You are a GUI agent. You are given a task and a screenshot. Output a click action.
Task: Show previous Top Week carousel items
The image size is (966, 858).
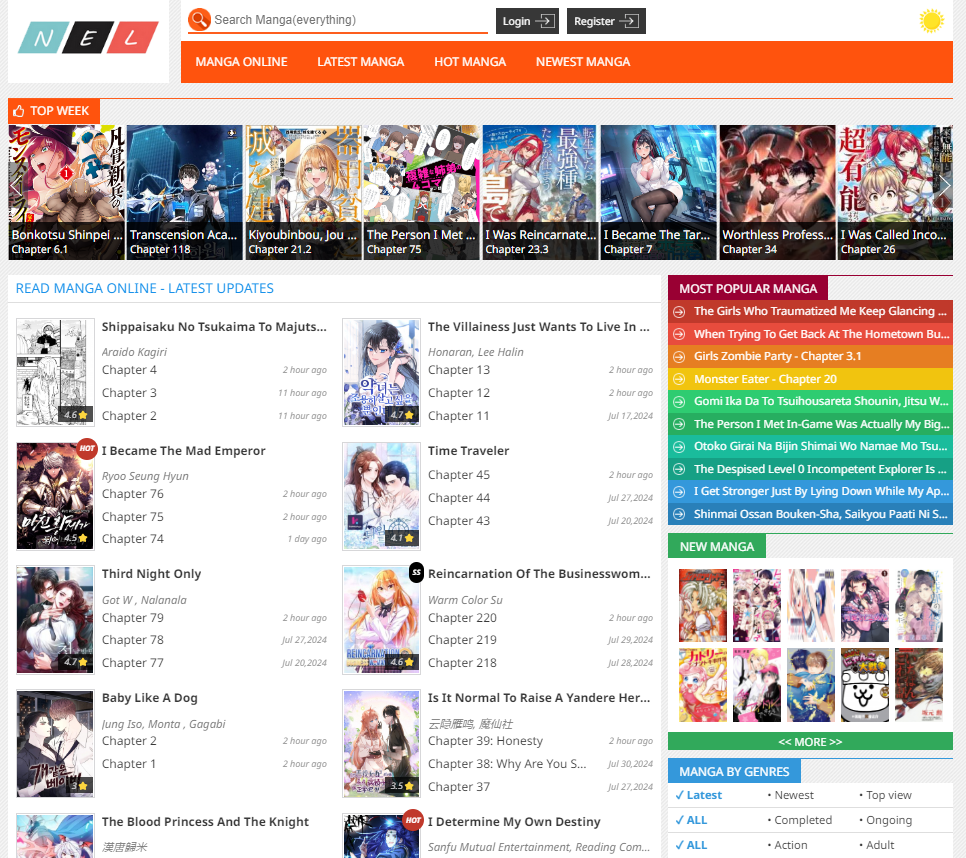pos(16,185)
